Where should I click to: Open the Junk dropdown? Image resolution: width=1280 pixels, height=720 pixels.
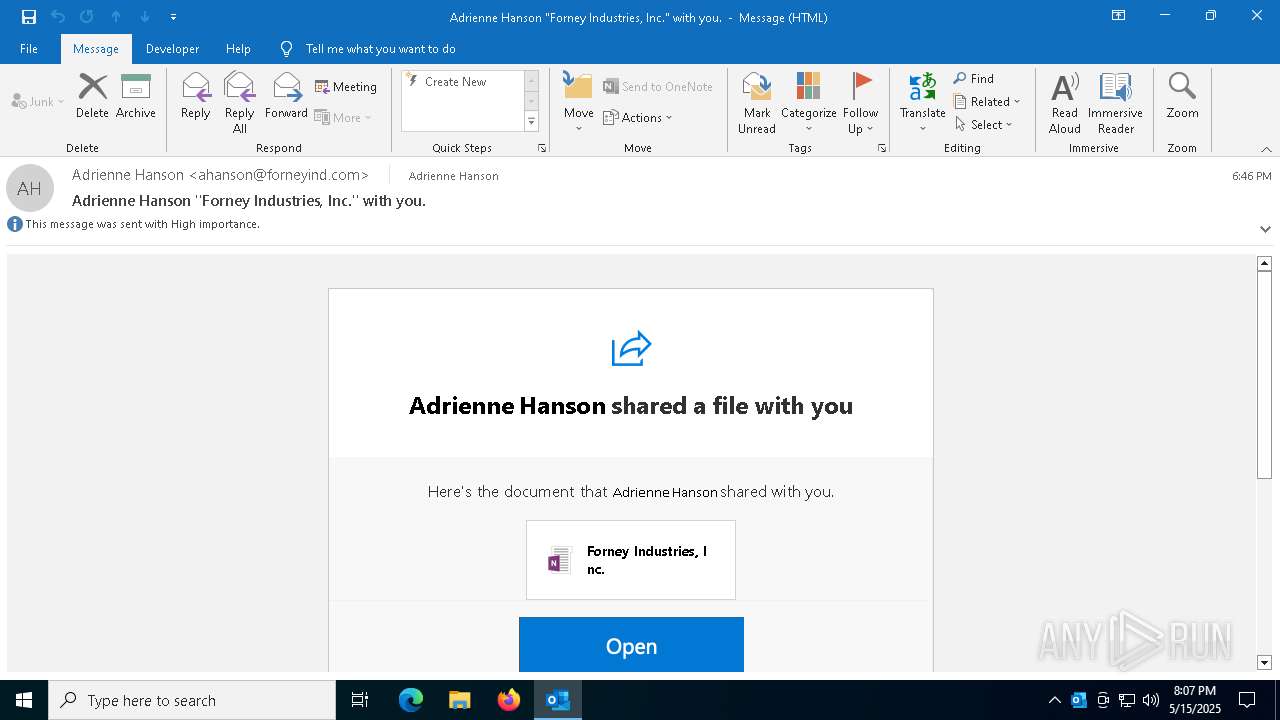coord(37,101)
